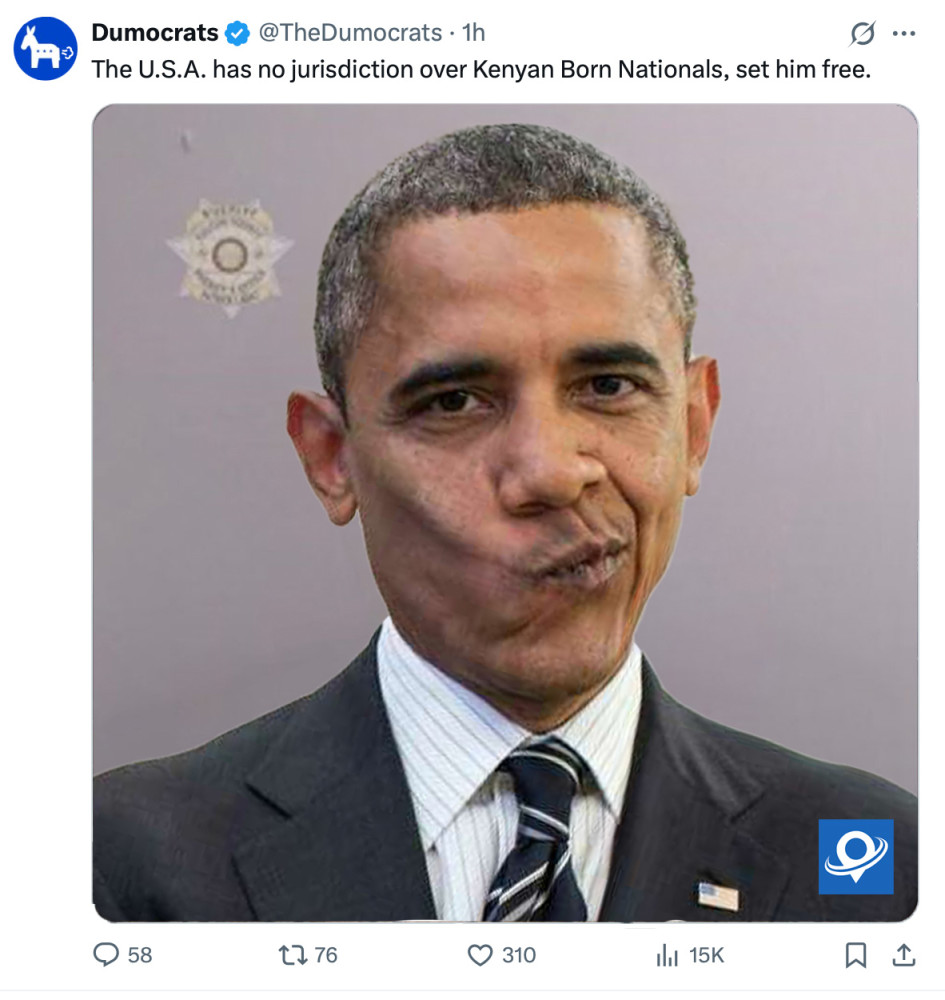Screen dimensions: 945x1000
Task: Click the Dumocrats display name
Action: click(x=155, y=33)
